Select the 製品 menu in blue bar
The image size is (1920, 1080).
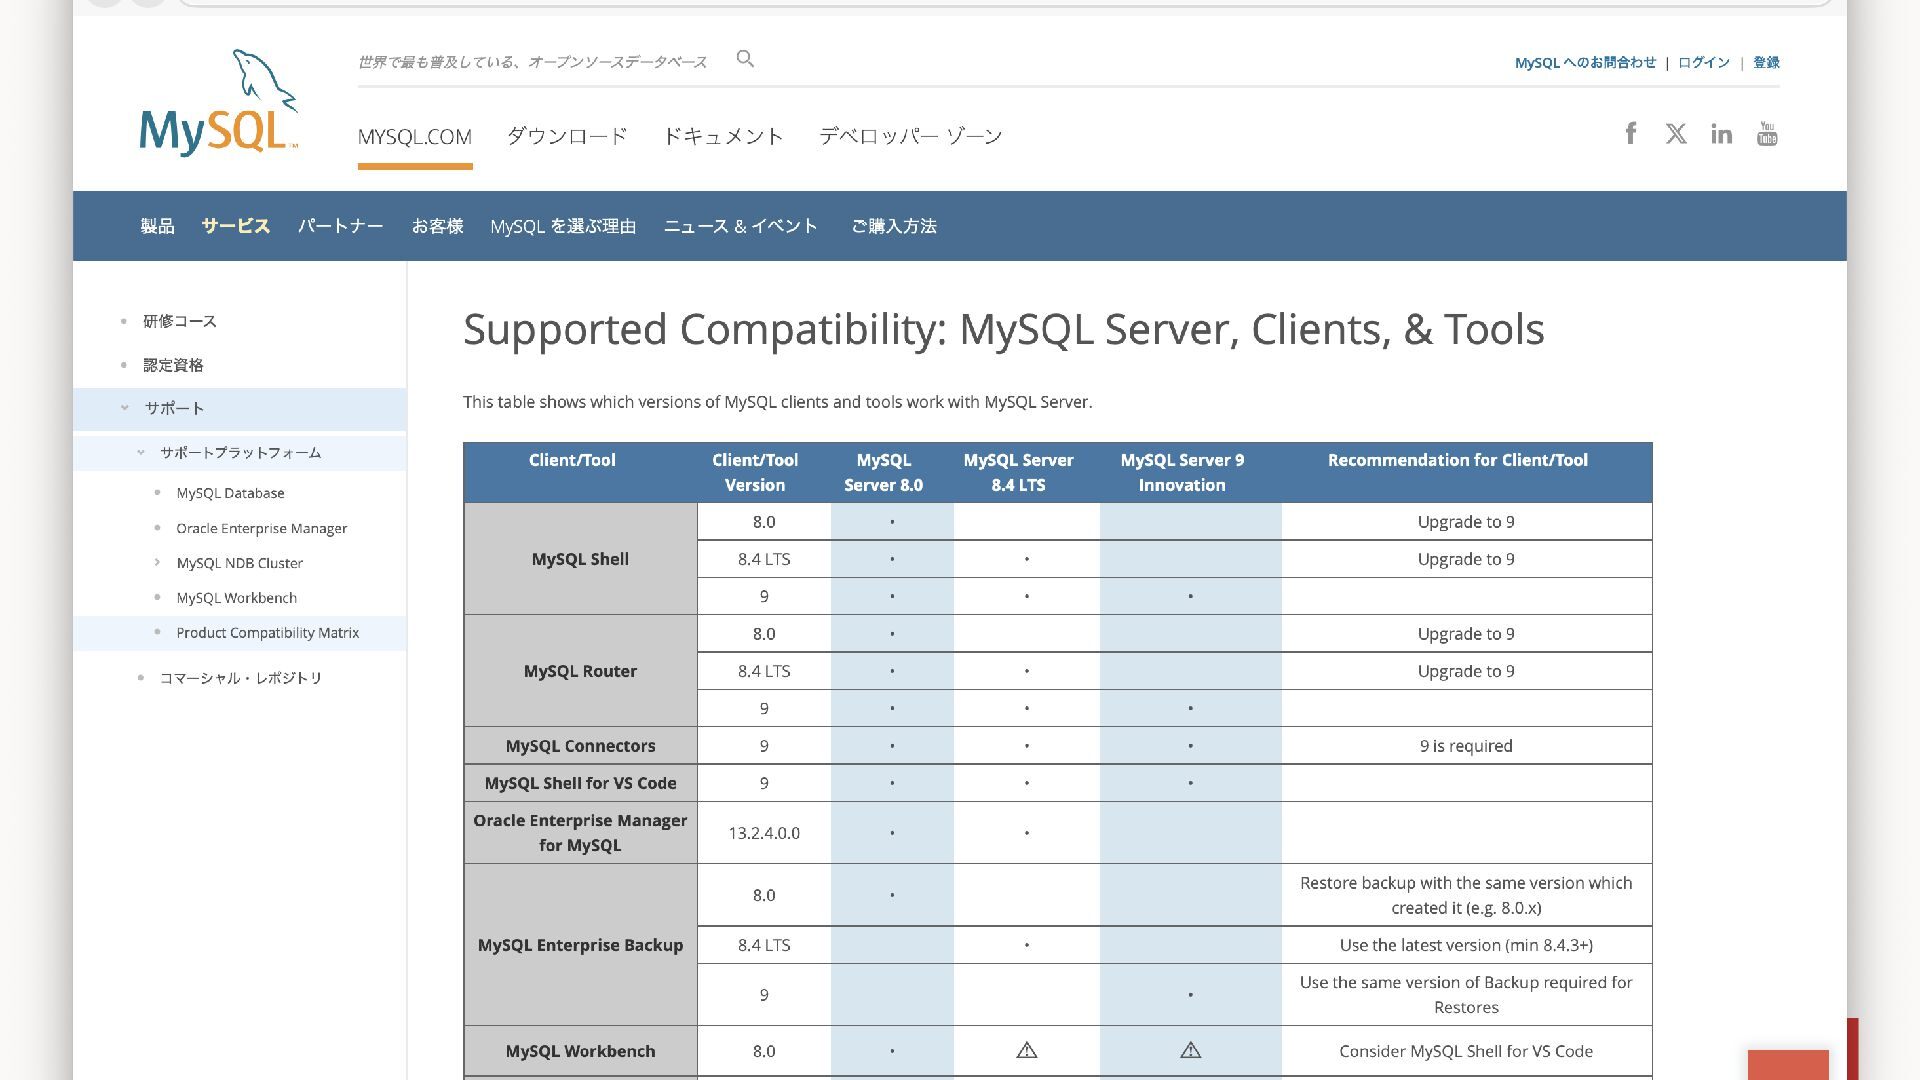[157, 226]
